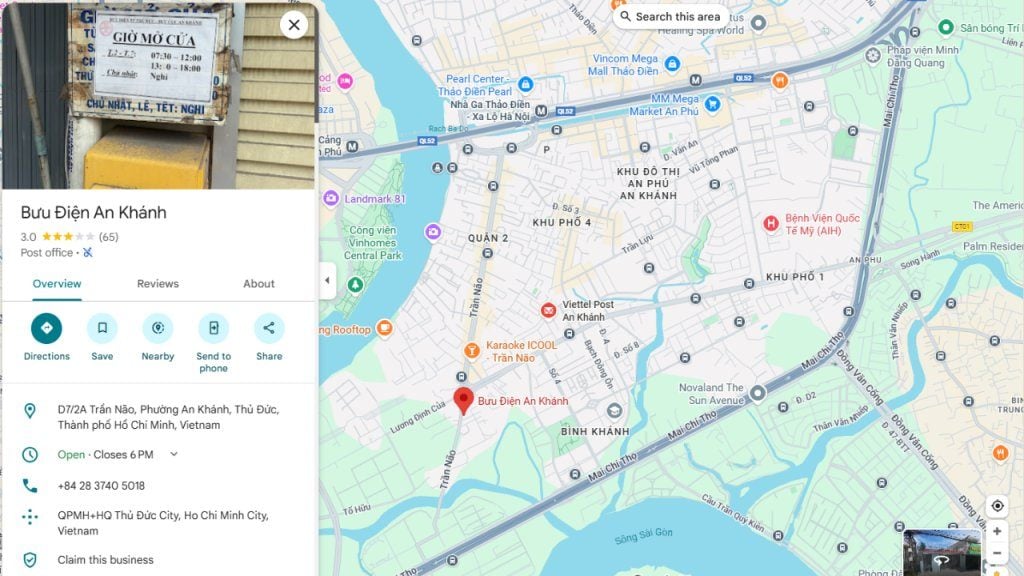Click the Directions icon button
The width and height of the screenshot is (1024, 576).
(46, 328)
